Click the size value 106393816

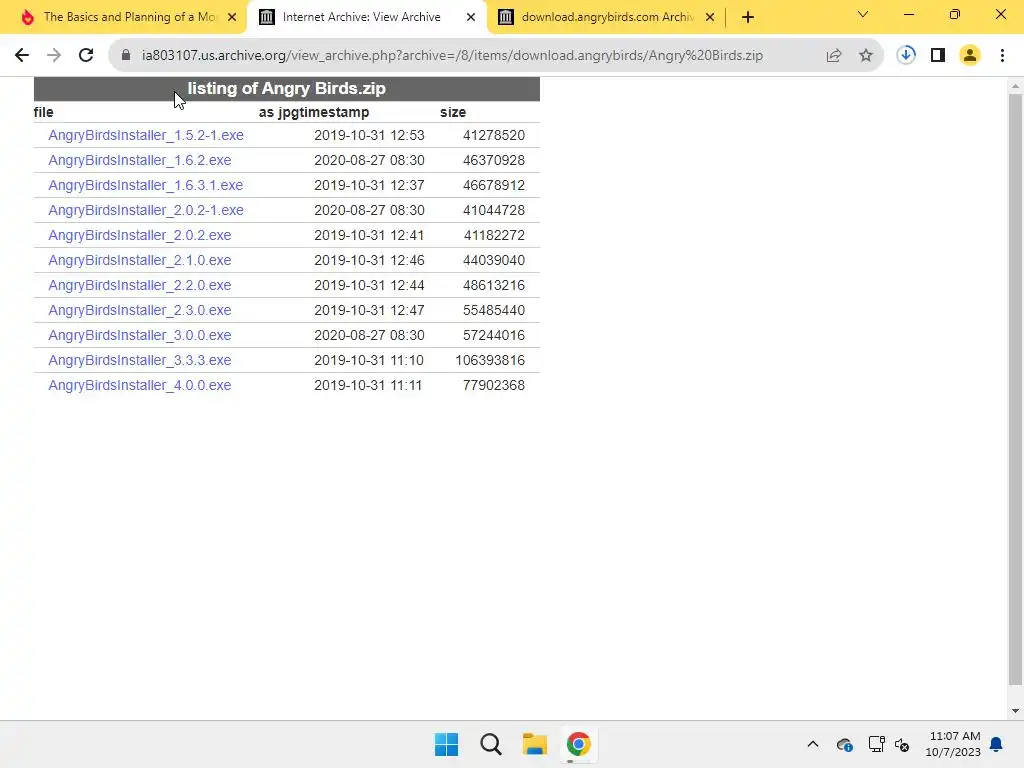click(x=490, y=360)
